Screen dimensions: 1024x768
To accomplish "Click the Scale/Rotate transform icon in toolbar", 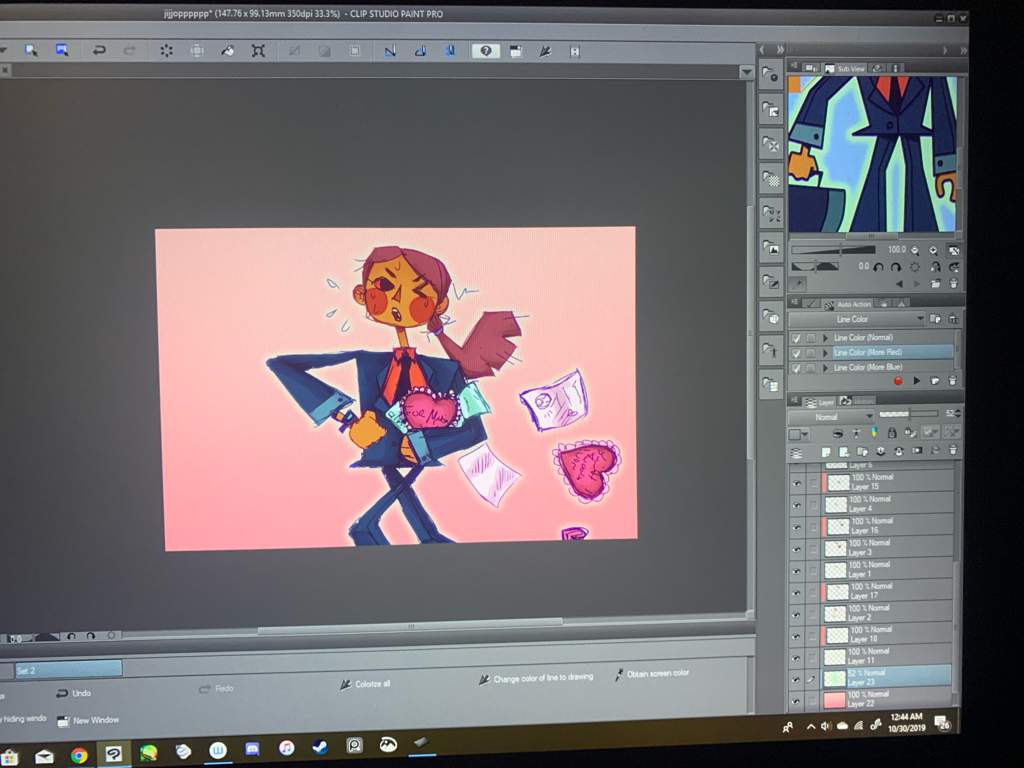I will pyautogui.click(x=259, y=51).
